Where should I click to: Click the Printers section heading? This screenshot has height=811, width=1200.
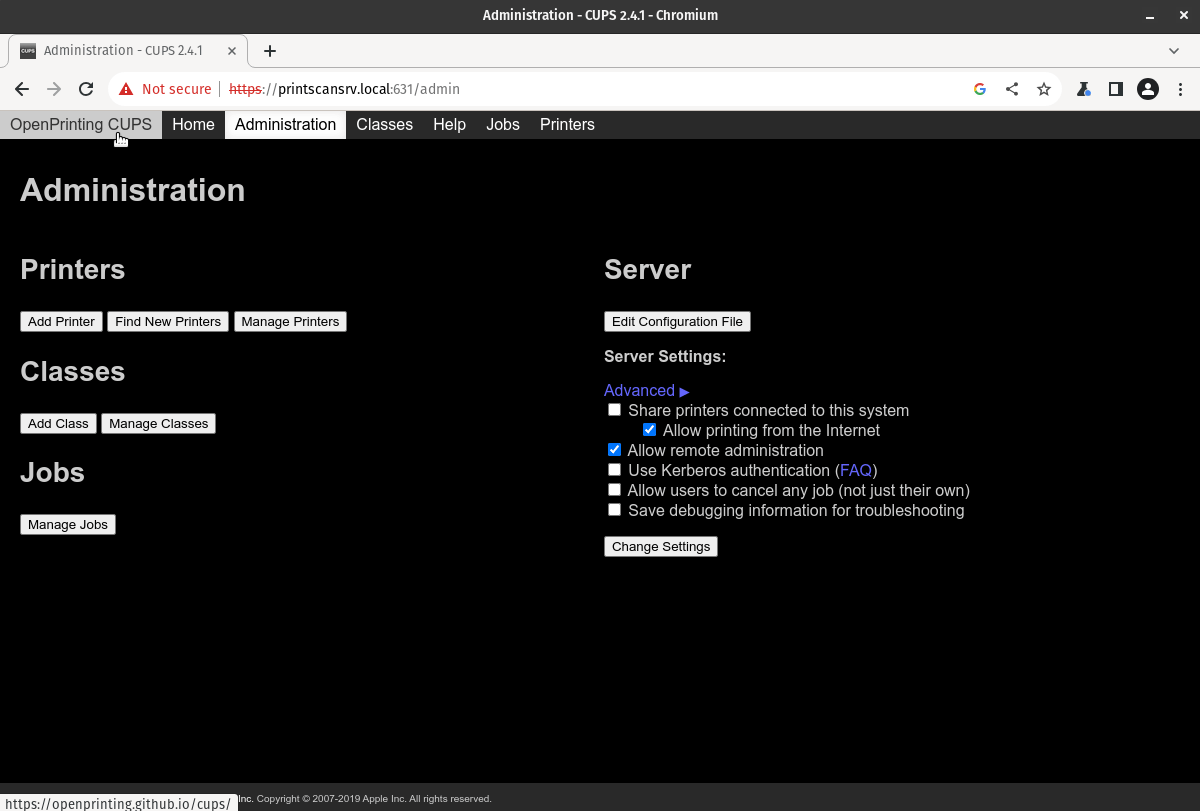(73, 270)
